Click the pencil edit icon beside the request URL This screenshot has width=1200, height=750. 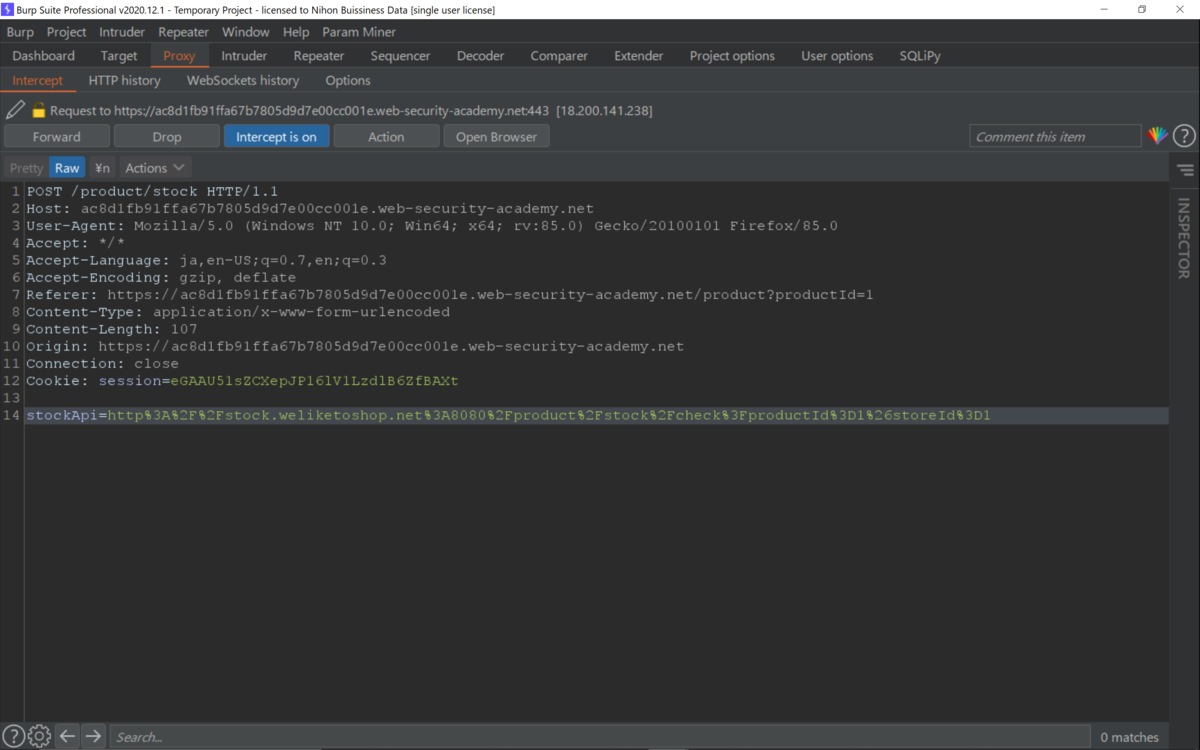tap(15, 110)
